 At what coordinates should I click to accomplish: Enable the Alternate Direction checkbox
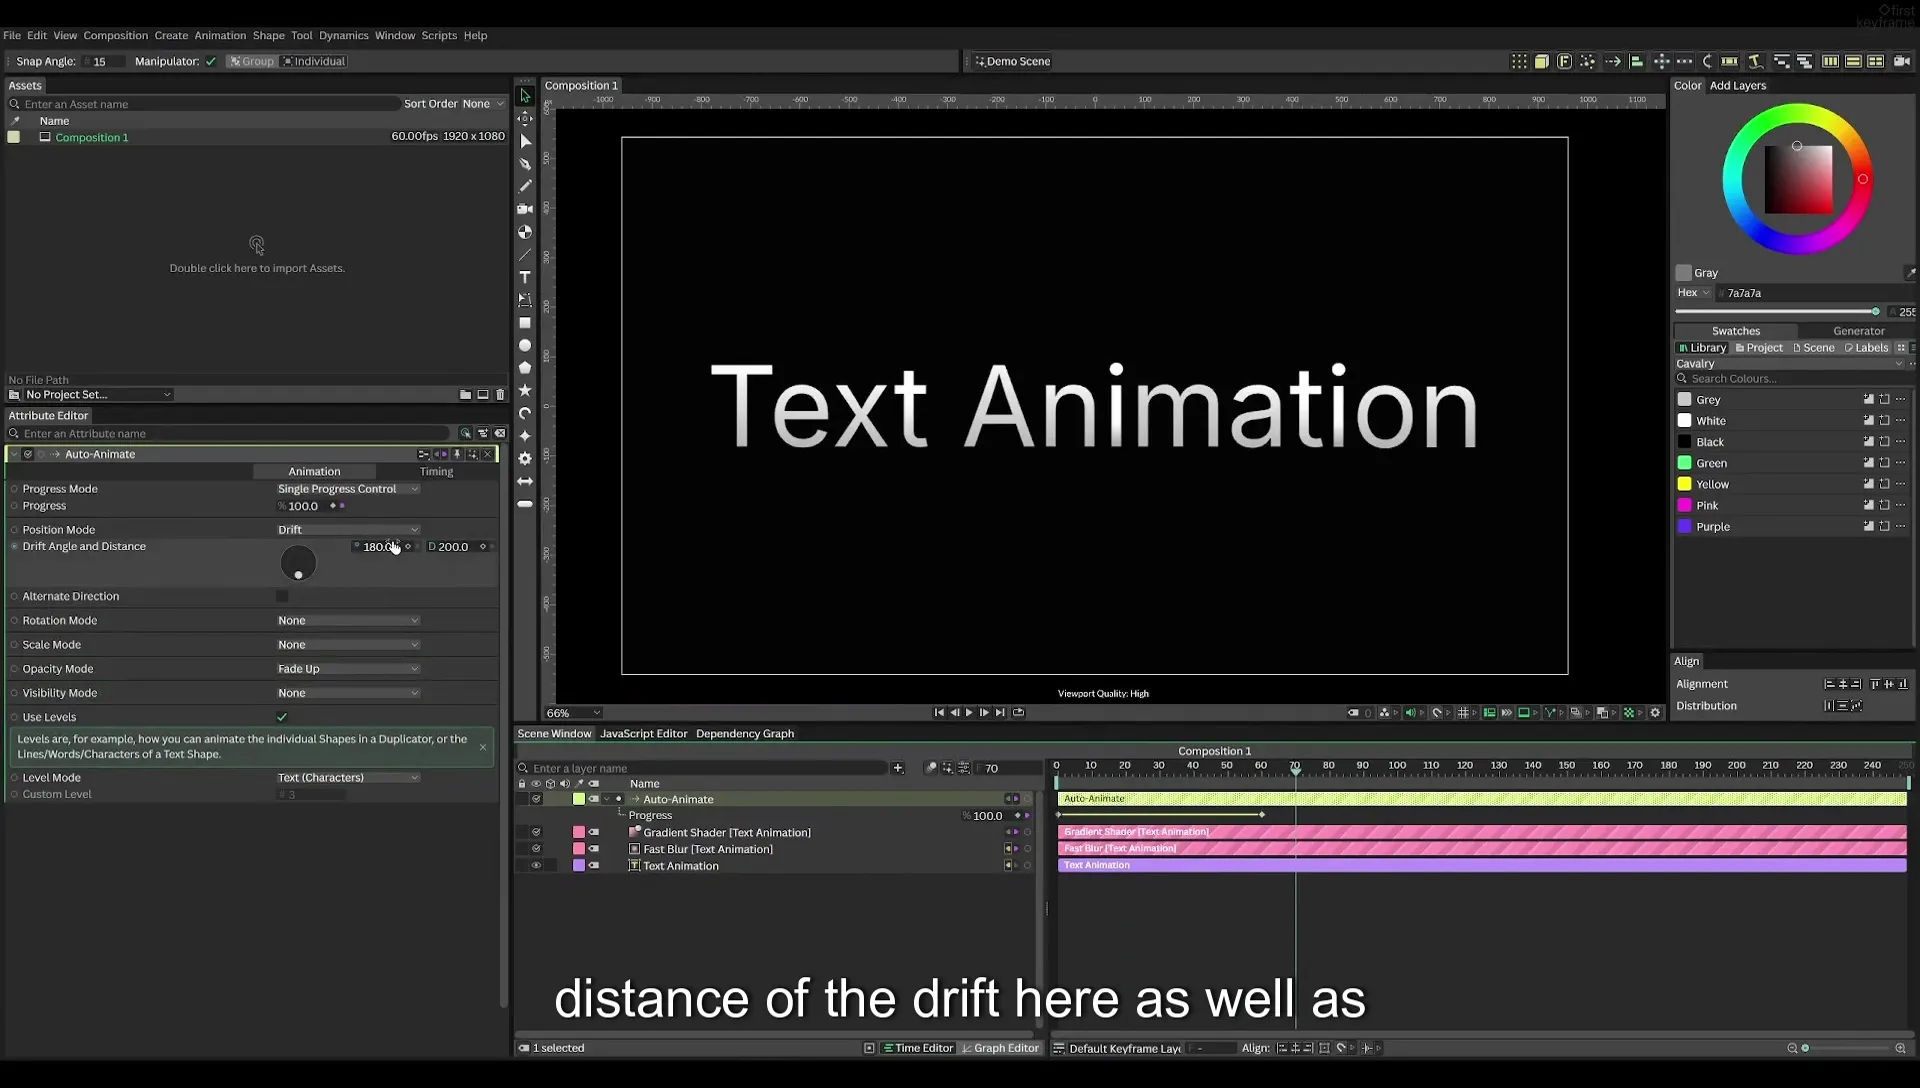pos(282,596)
